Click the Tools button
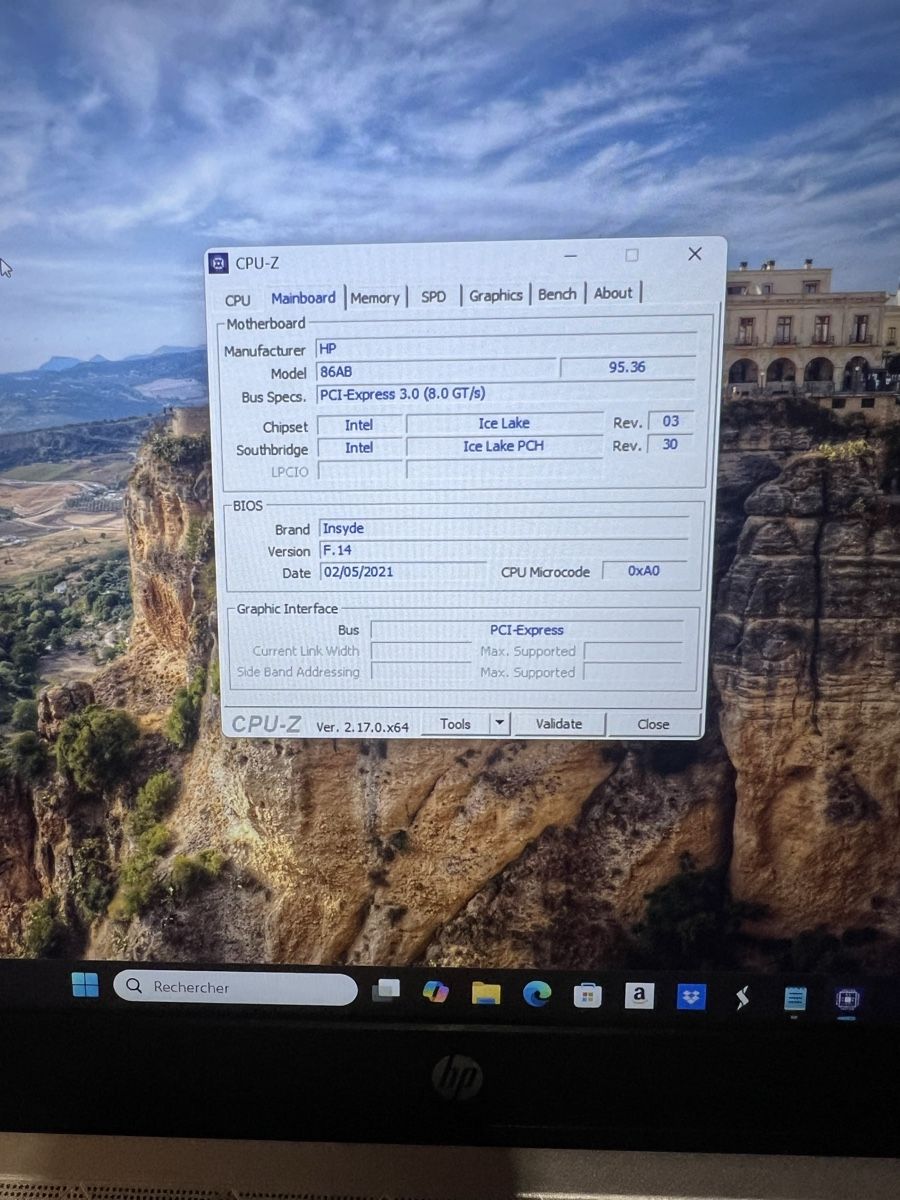The height and width of the screenshot is (1200, 900). click(455, 724)
